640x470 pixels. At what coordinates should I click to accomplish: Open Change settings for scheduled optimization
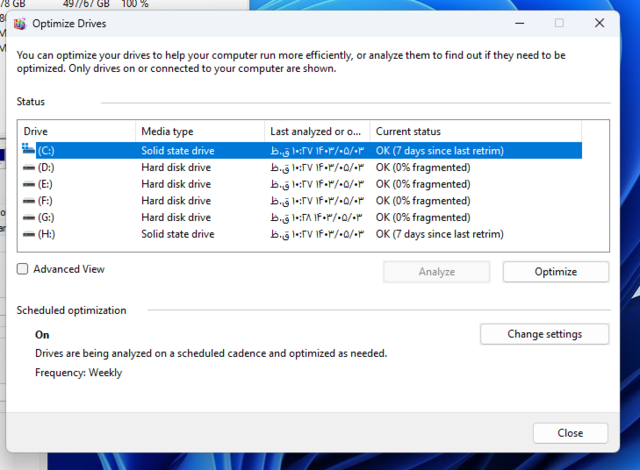coord(544,334)
